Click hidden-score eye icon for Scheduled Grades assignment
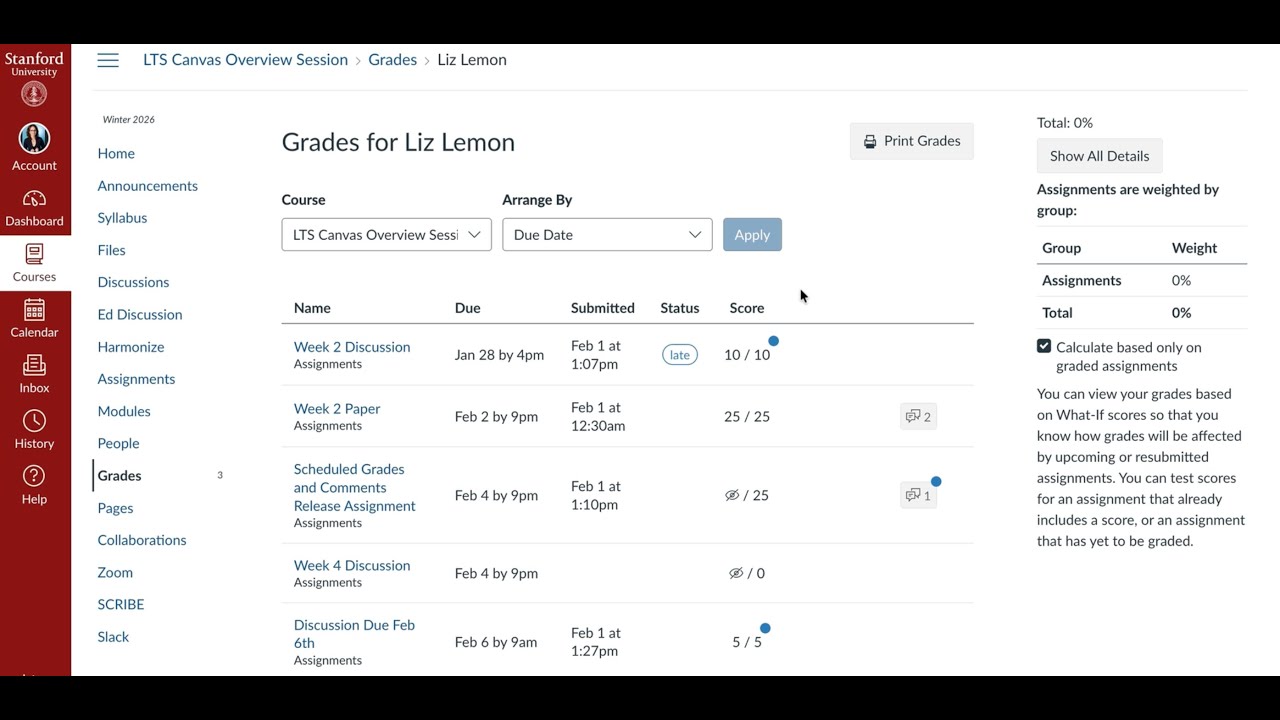The image size is (1280, 720). (x=732, y=495)
